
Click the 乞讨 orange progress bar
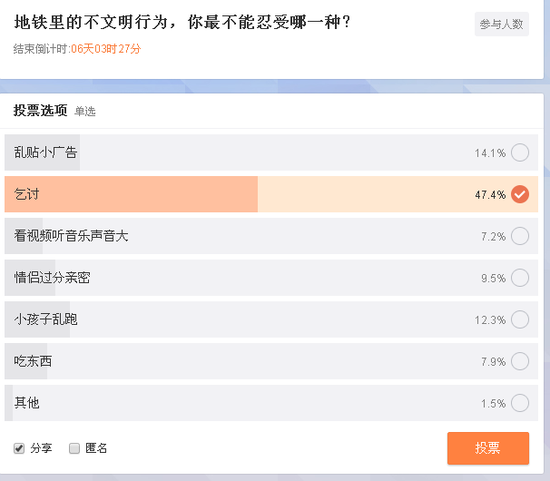[x=131, y=194]
